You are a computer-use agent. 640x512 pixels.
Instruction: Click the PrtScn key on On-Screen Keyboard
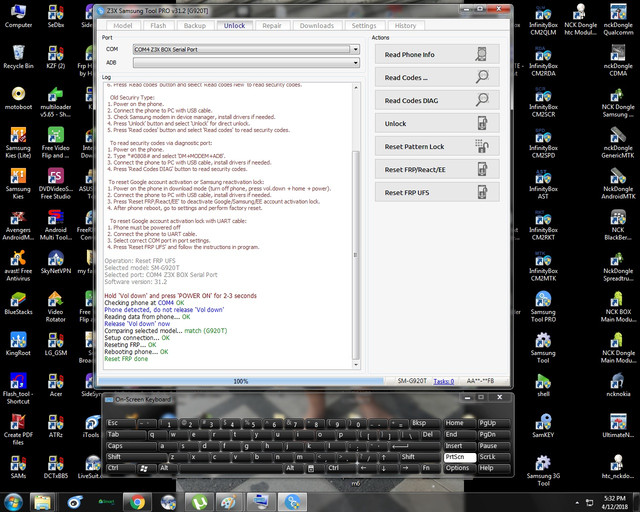pos(460,457)
